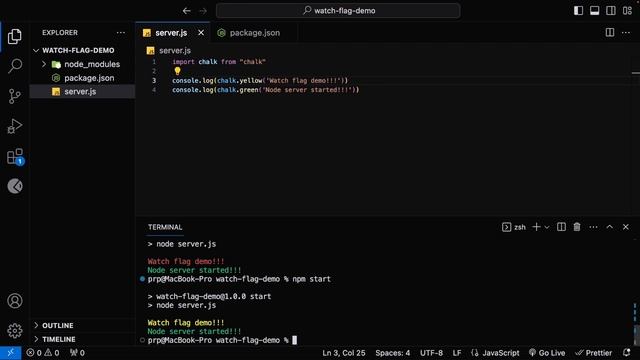This screenshot has width=640, height=360.
Task: Click line 3 in editor gutter
Action: click(x=154, y=80)
